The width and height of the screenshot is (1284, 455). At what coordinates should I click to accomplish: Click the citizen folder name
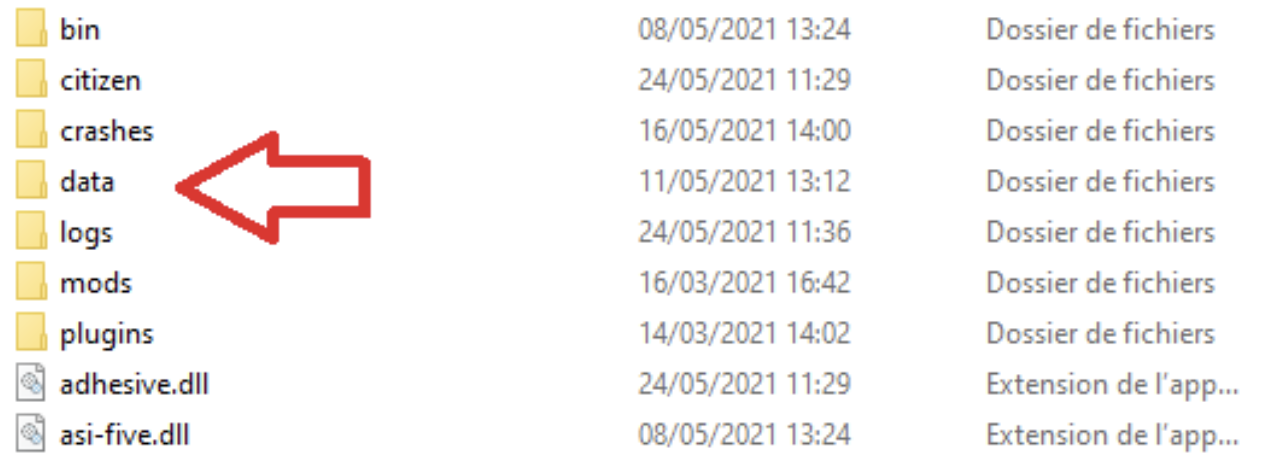tap(100, 80)
